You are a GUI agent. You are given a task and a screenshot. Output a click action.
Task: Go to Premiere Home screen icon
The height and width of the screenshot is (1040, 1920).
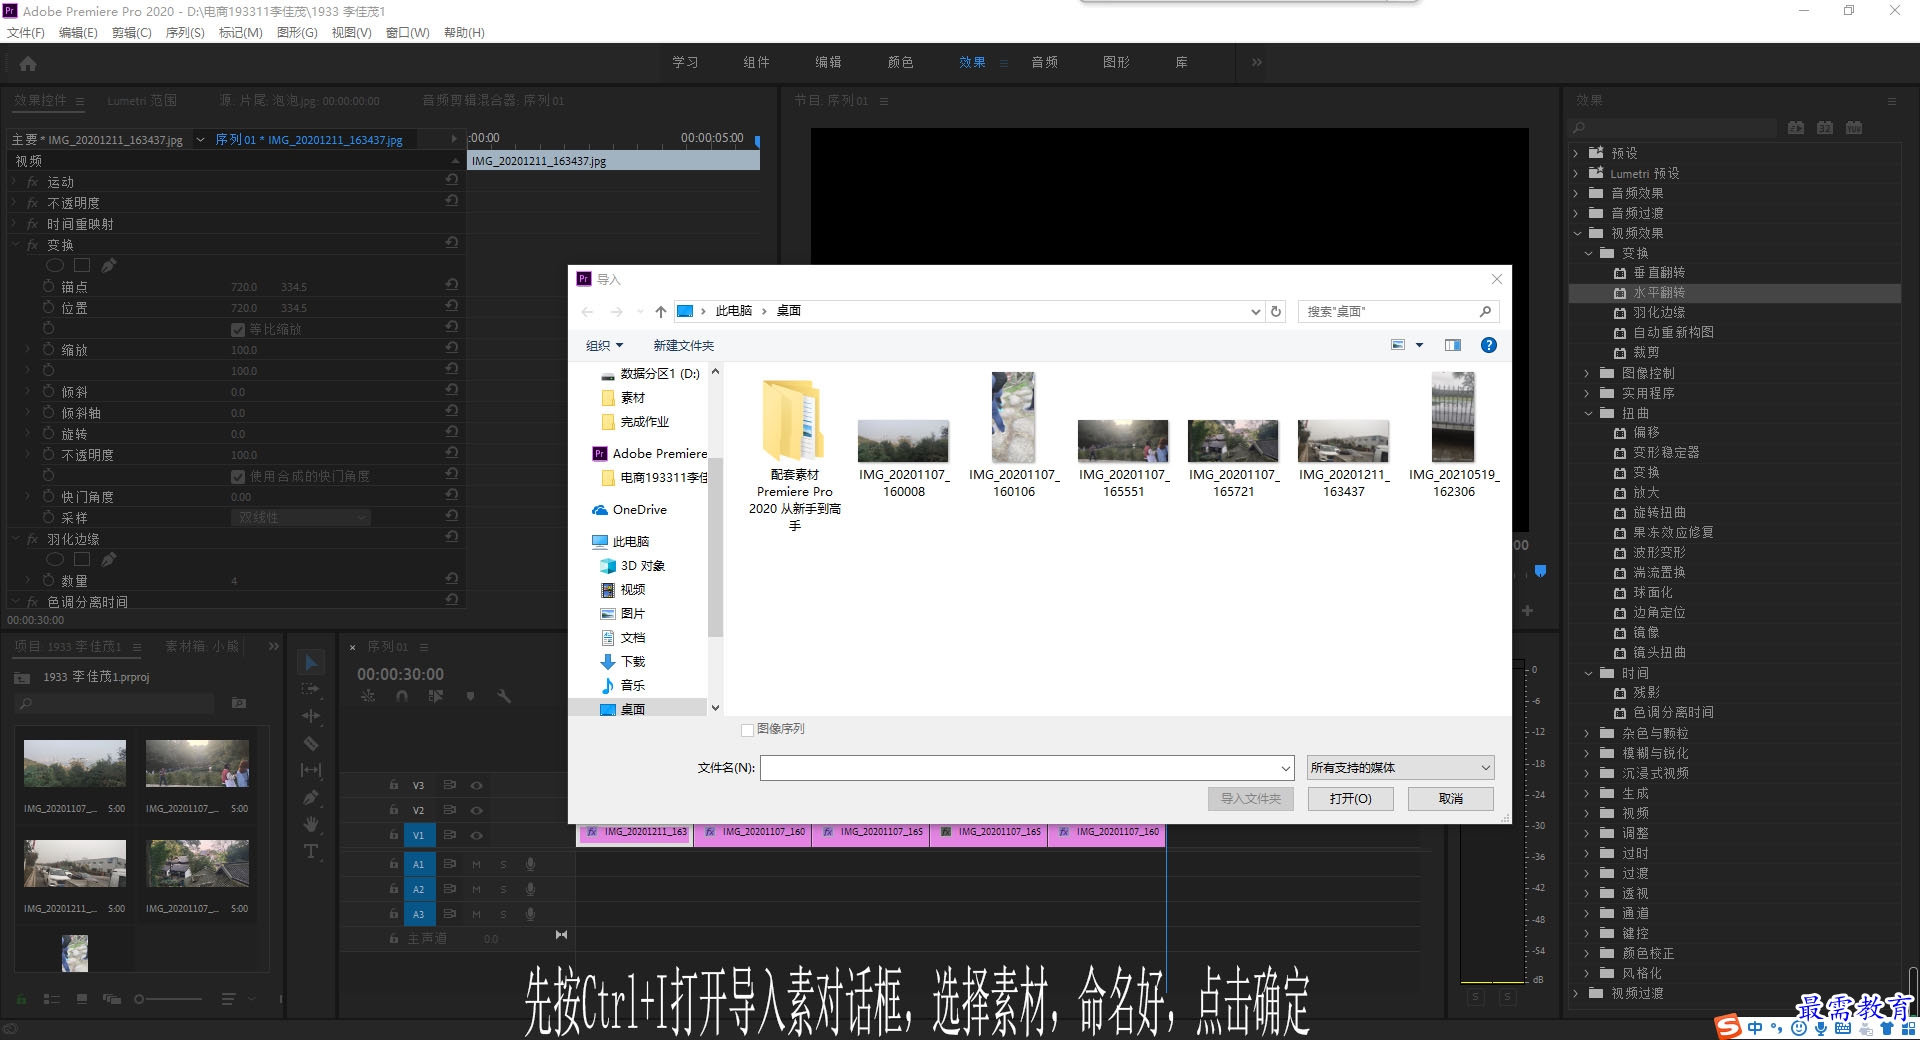click(28, 64)
